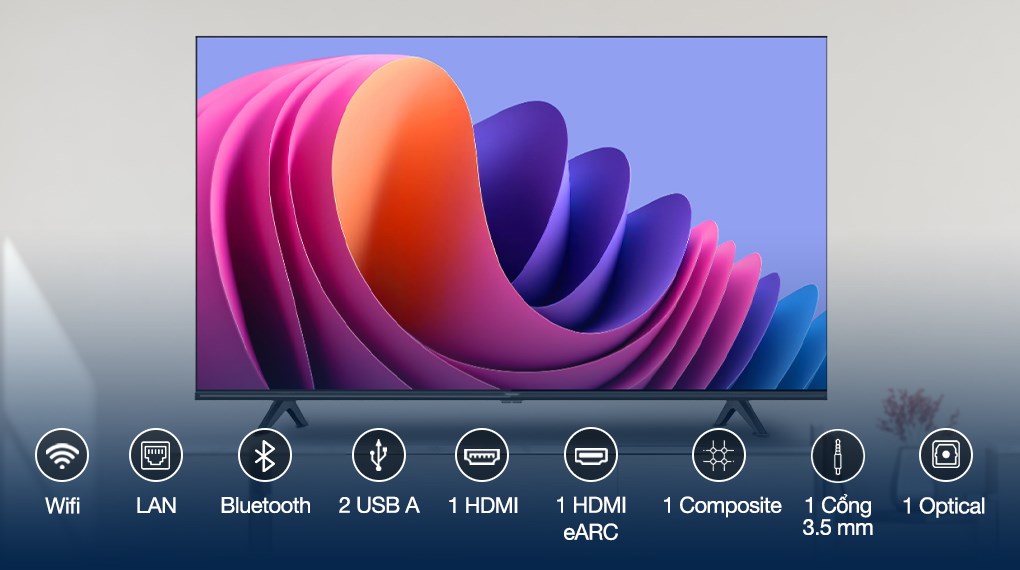Screen dimensions: 1020x570
Task: Click the icon above '1 HDMI'
Action: [x=482, y=455]
